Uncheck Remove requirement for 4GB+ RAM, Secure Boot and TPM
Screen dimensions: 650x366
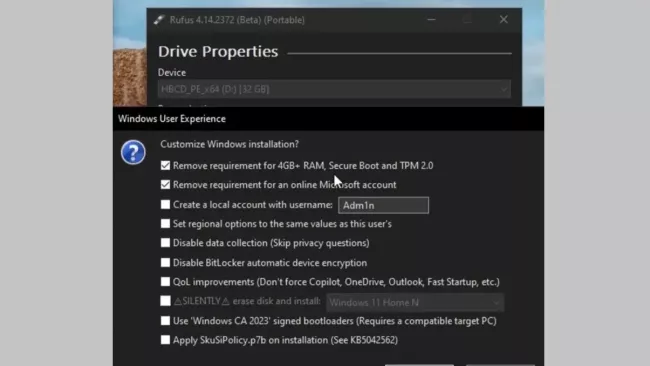[165, 165]
